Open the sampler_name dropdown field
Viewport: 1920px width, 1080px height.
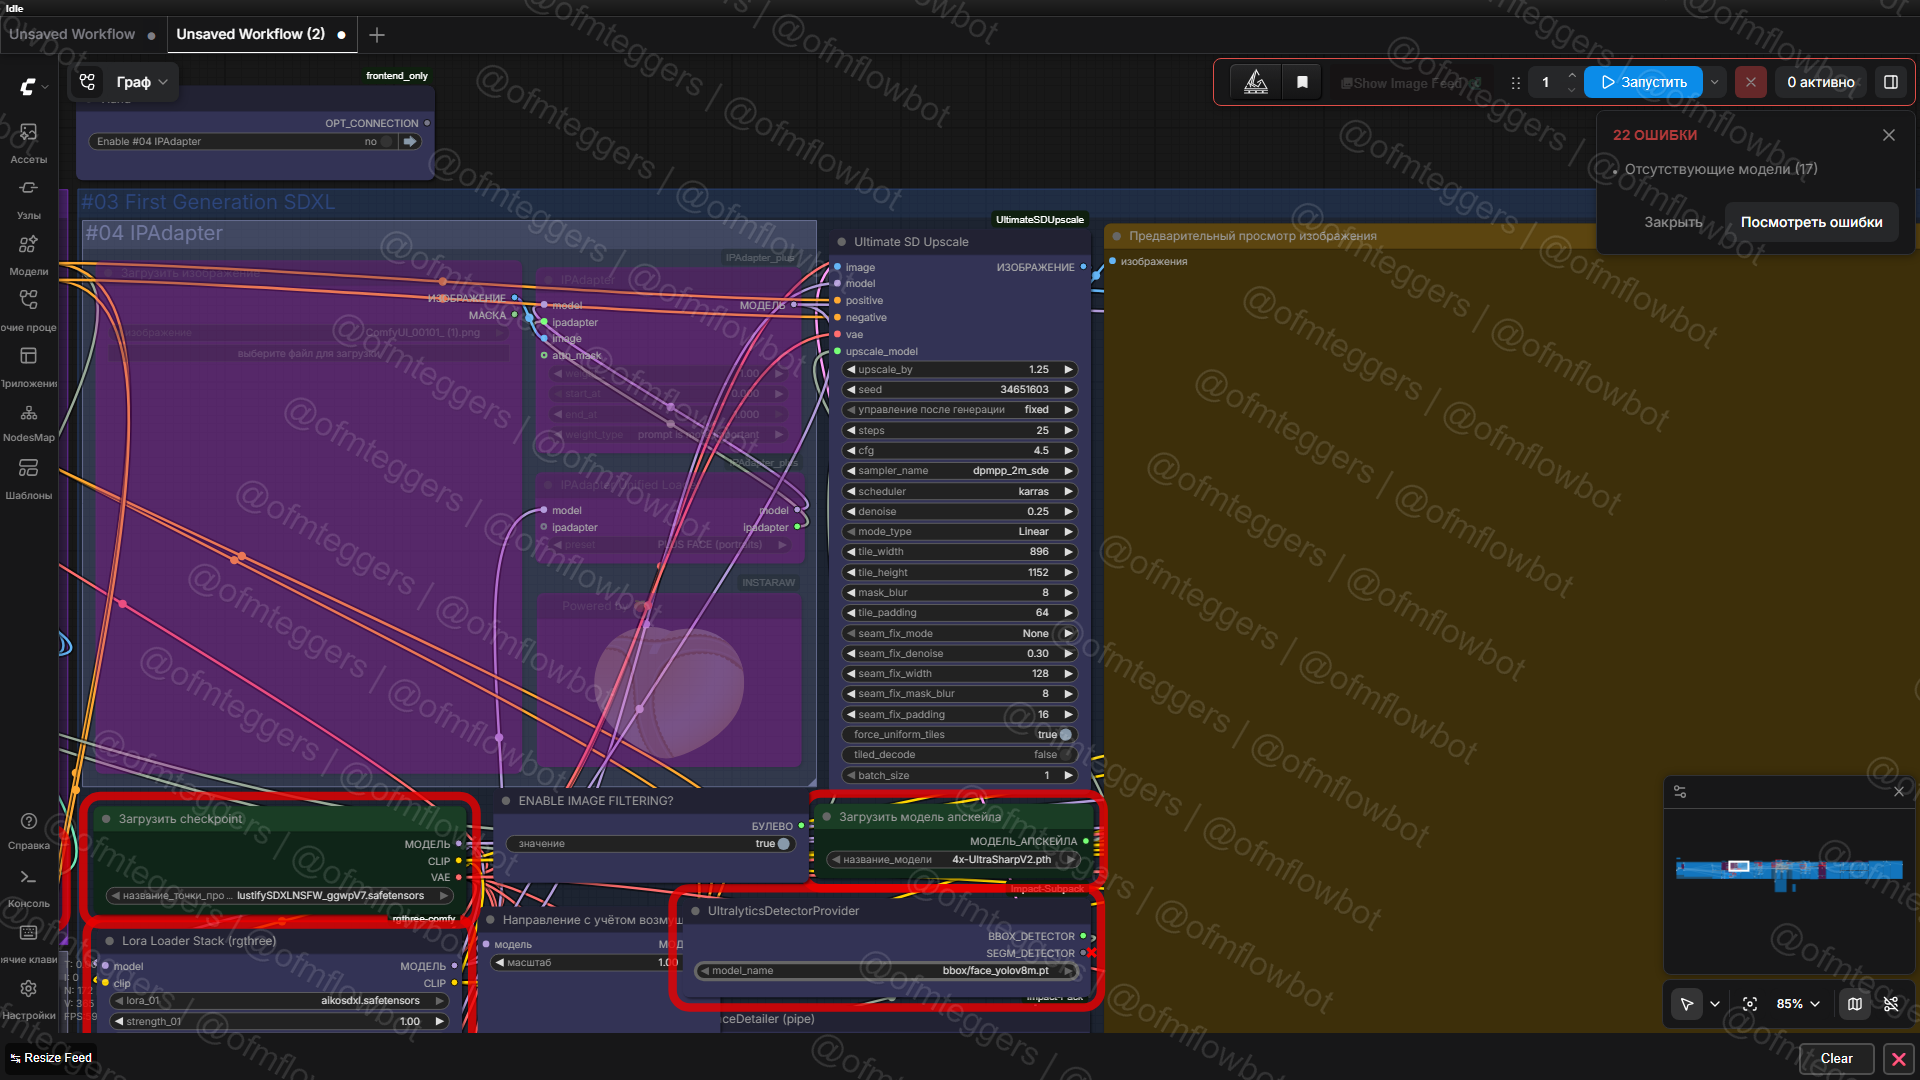click(959, 471)
